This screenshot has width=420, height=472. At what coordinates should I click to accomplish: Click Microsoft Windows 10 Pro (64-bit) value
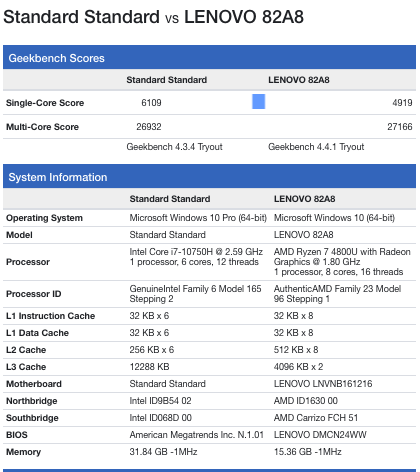pyautogui.click(x=198, y=218)
